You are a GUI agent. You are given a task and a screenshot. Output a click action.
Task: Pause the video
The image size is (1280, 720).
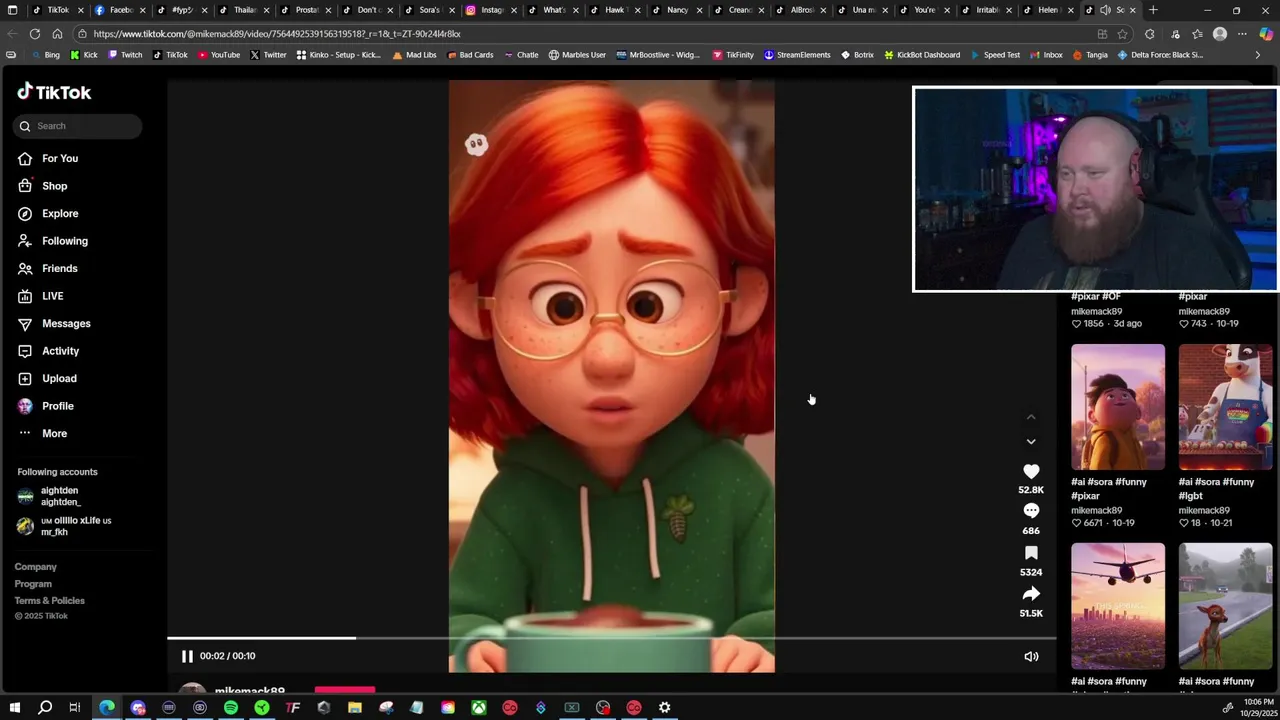tap(187, 656)
